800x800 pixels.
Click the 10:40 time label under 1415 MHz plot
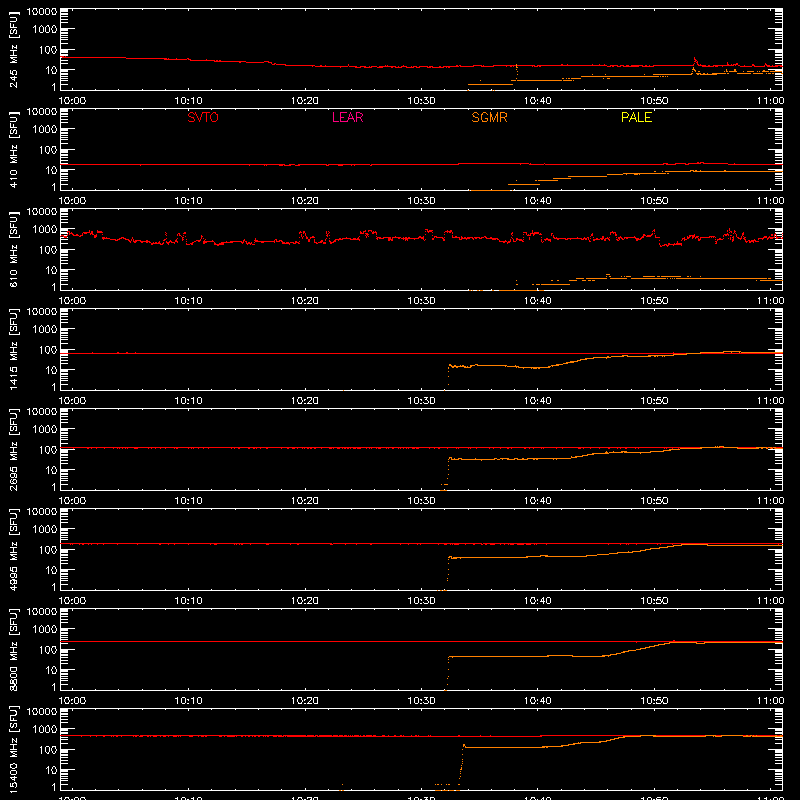[x=537, y=401]
